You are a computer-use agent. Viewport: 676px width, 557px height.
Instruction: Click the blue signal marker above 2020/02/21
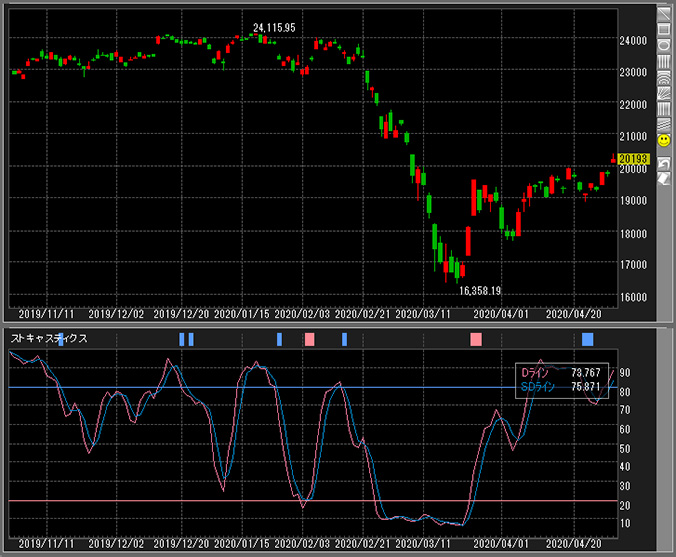tap(344, 339)
